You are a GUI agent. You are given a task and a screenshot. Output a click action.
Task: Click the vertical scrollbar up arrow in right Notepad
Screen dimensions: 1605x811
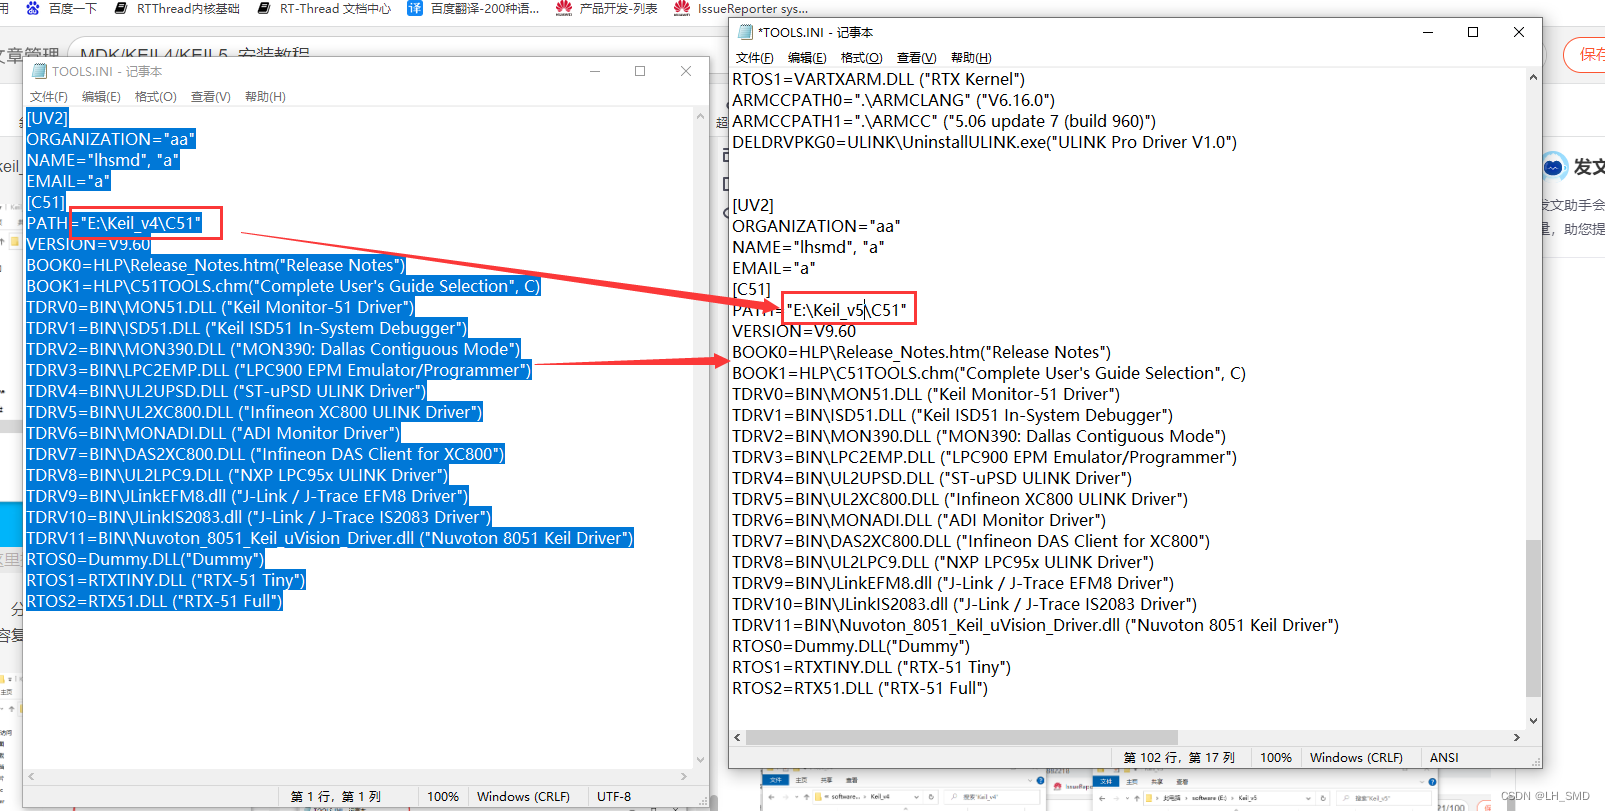tap(1533, 77)
